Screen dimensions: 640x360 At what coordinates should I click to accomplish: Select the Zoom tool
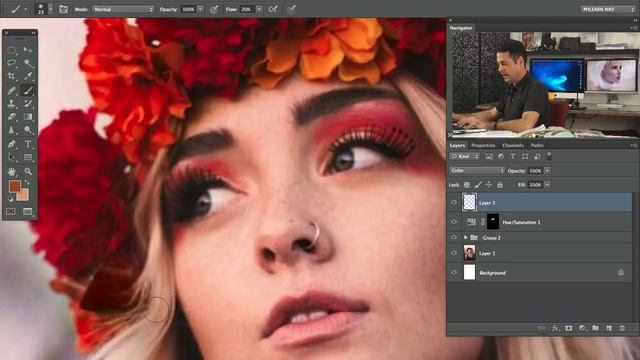coord(28,171)
